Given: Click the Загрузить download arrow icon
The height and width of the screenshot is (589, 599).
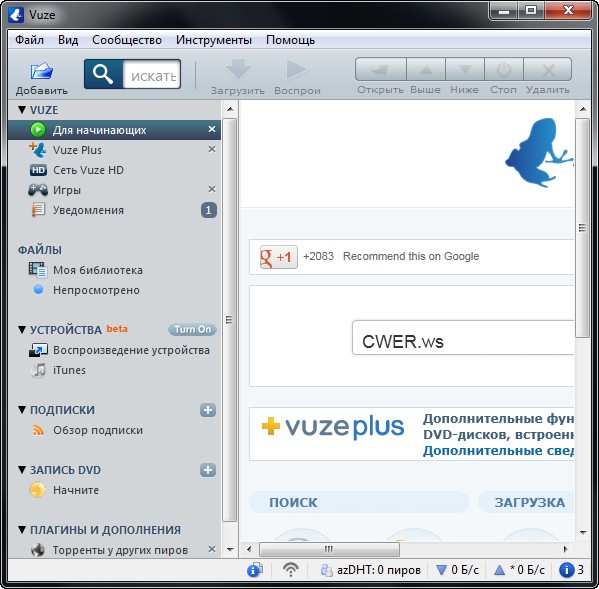Looking at the screenshot, I should pos(238,70).
